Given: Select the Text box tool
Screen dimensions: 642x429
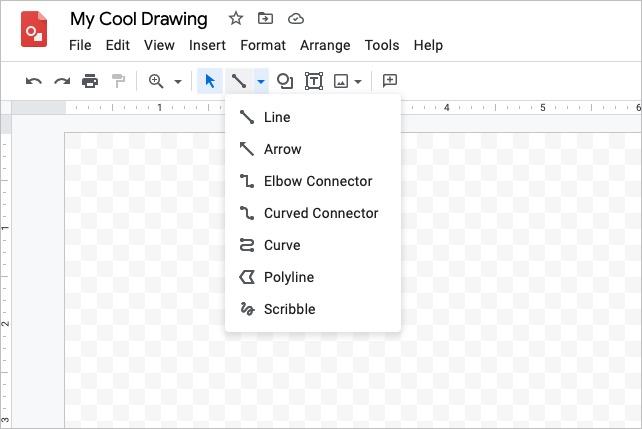Looking at the screenshot, I should click(x=314, y=81).
